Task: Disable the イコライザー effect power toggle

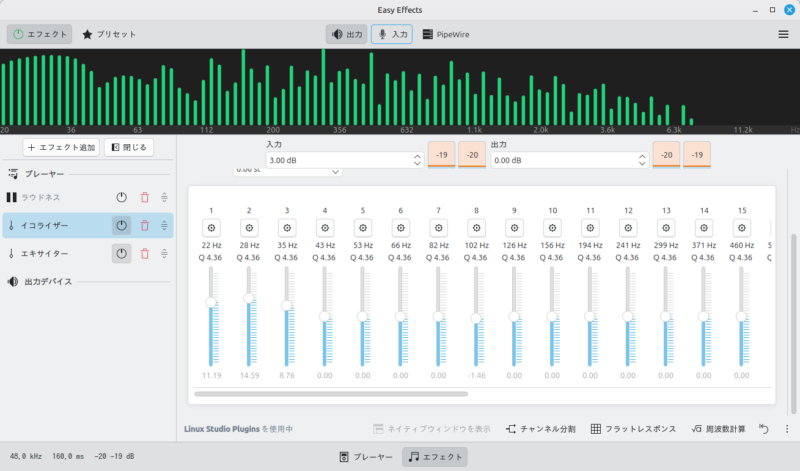Action: (x=121, y=226)
